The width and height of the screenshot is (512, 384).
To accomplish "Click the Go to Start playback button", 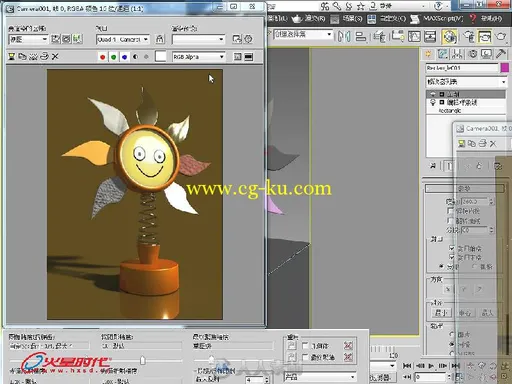I will (407, 366).
